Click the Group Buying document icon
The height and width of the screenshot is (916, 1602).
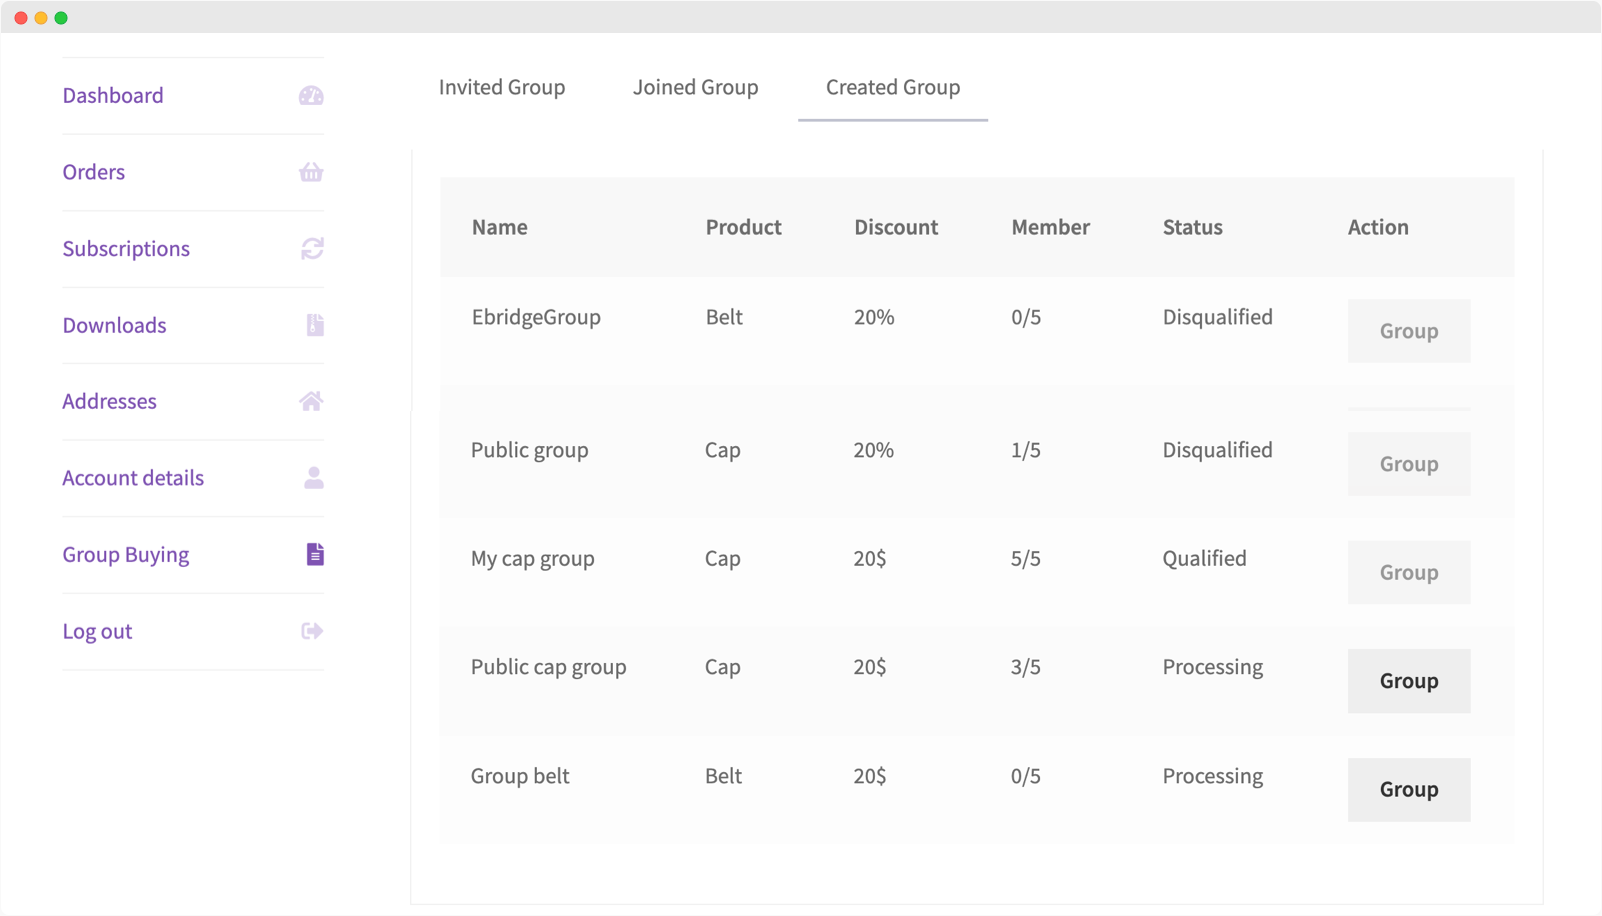[314, 553]
